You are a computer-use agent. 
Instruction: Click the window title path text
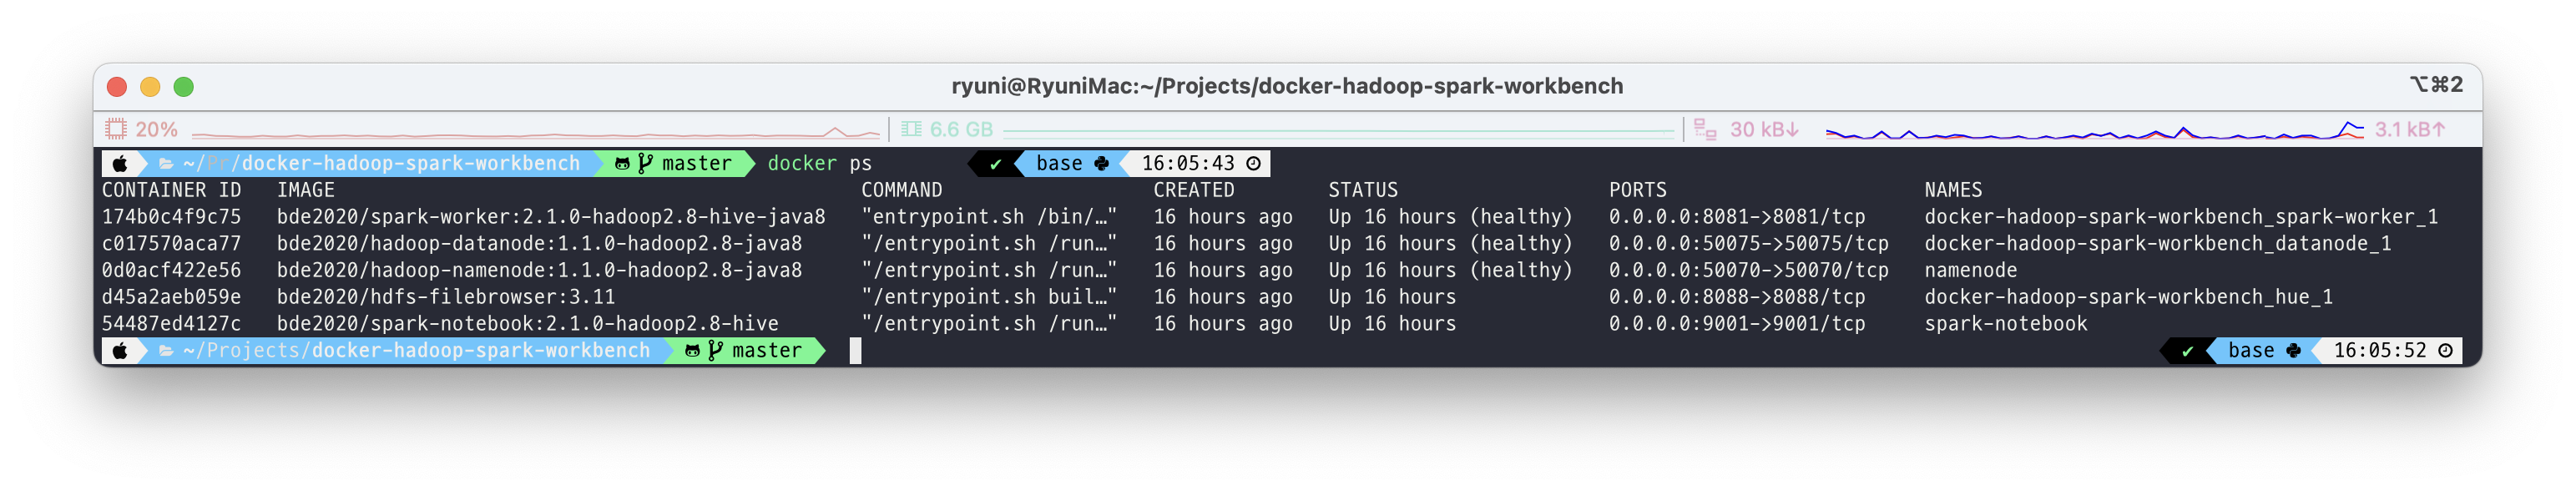pyautogui.click(x=1287, y=86)
